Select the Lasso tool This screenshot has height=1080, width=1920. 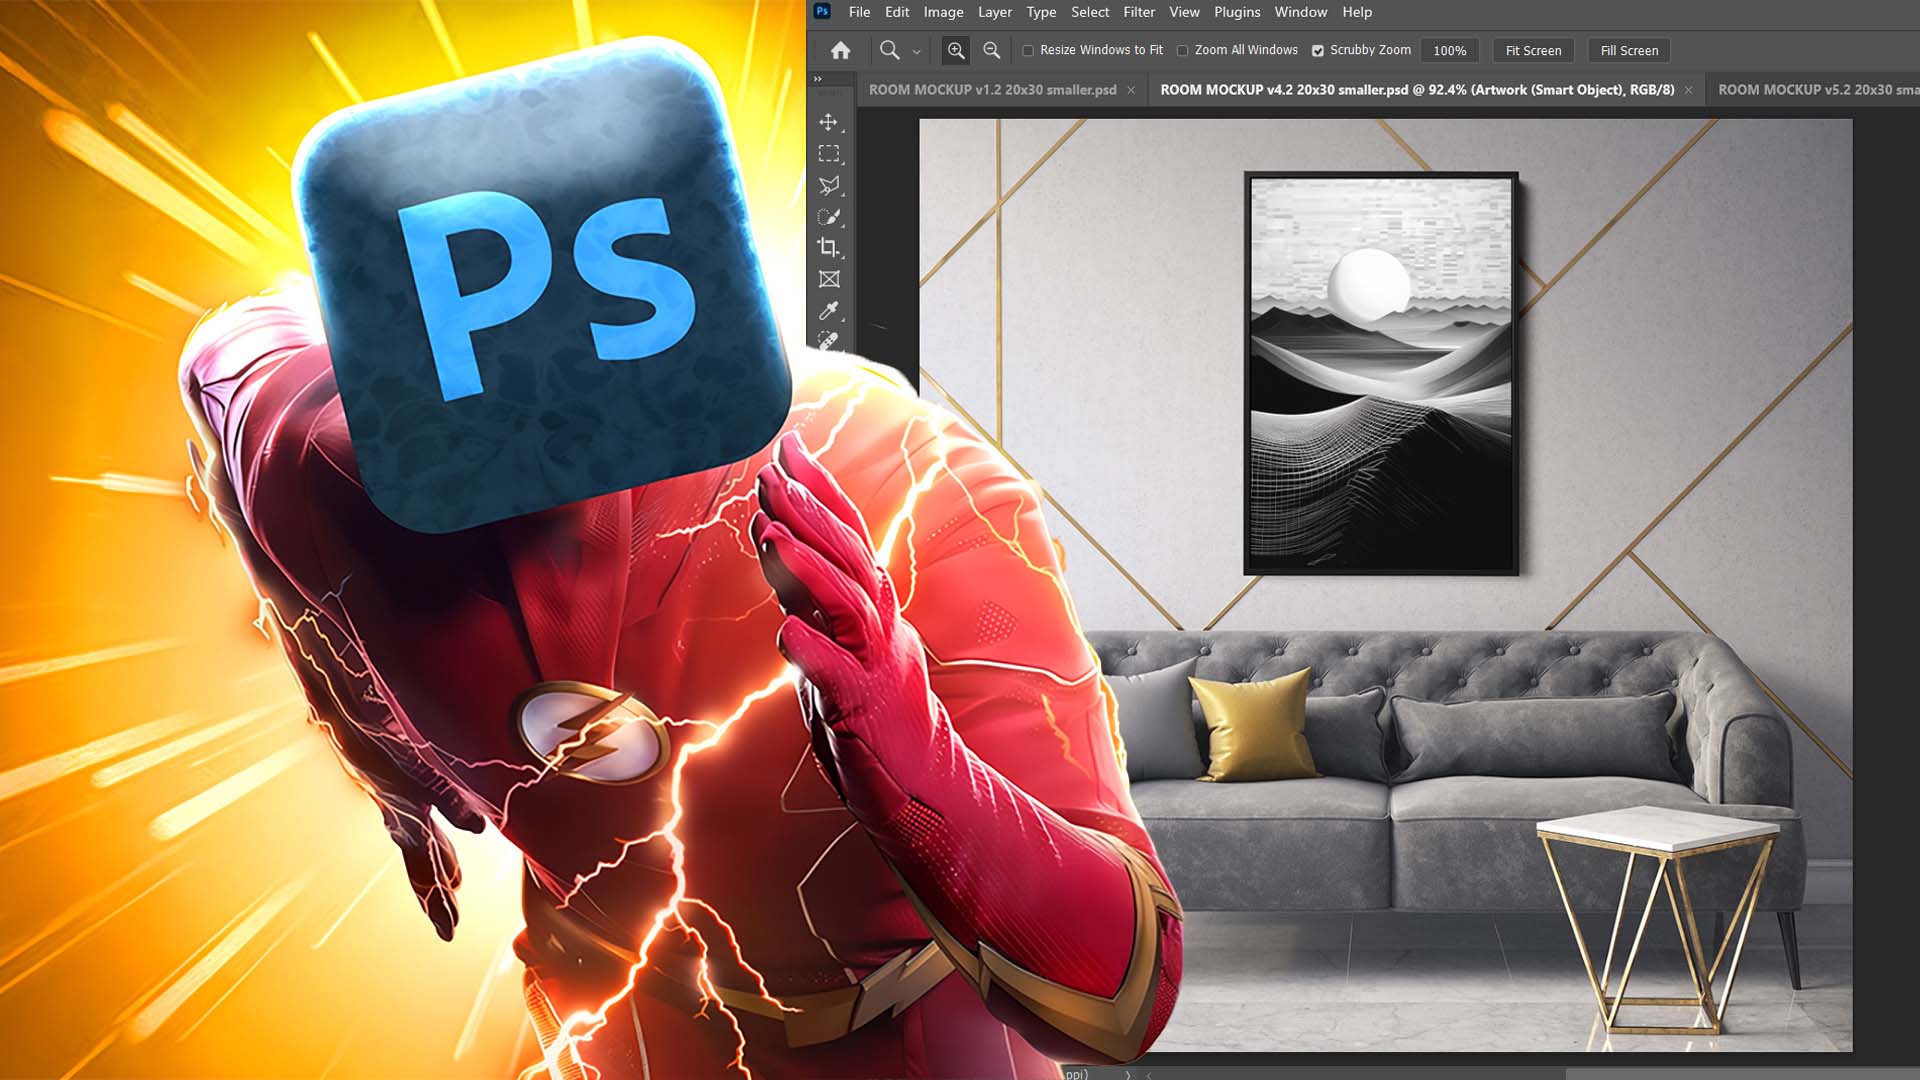[828, 185]
